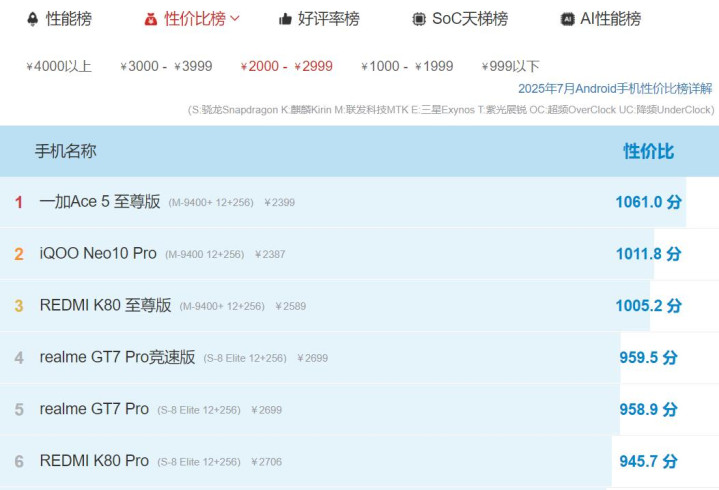Open the realme GT7 Pro竞速版 entry

[117, 357]
